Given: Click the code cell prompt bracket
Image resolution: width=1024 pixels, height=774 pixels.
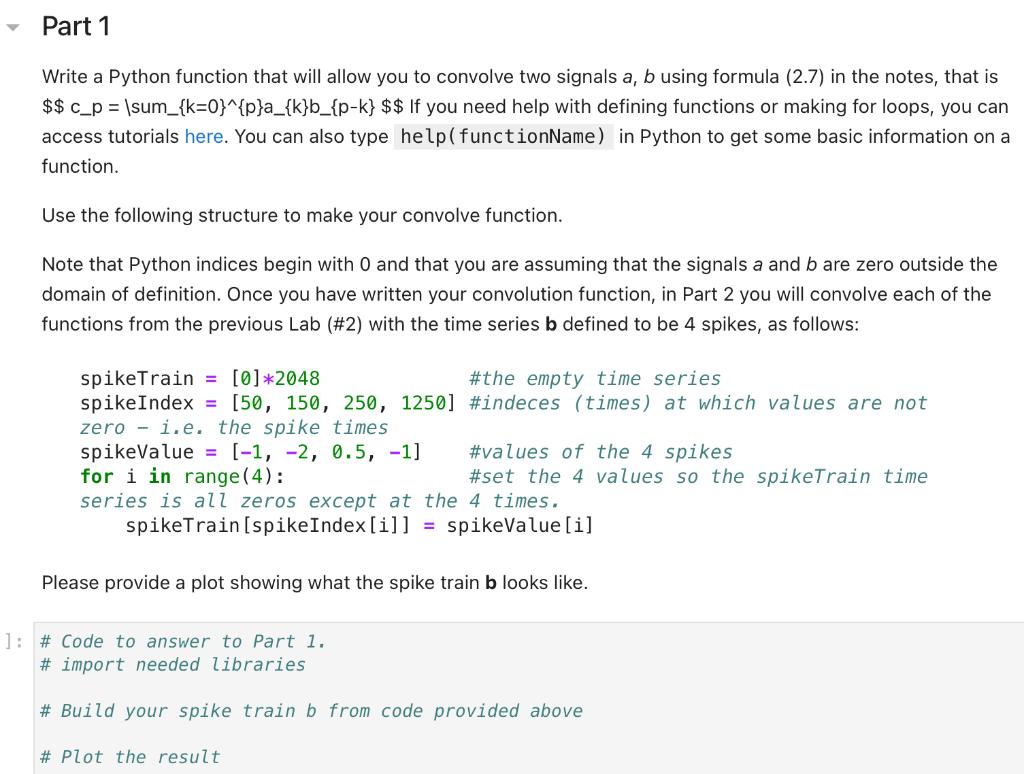Looking at the screenshot, I should [12, 641].
